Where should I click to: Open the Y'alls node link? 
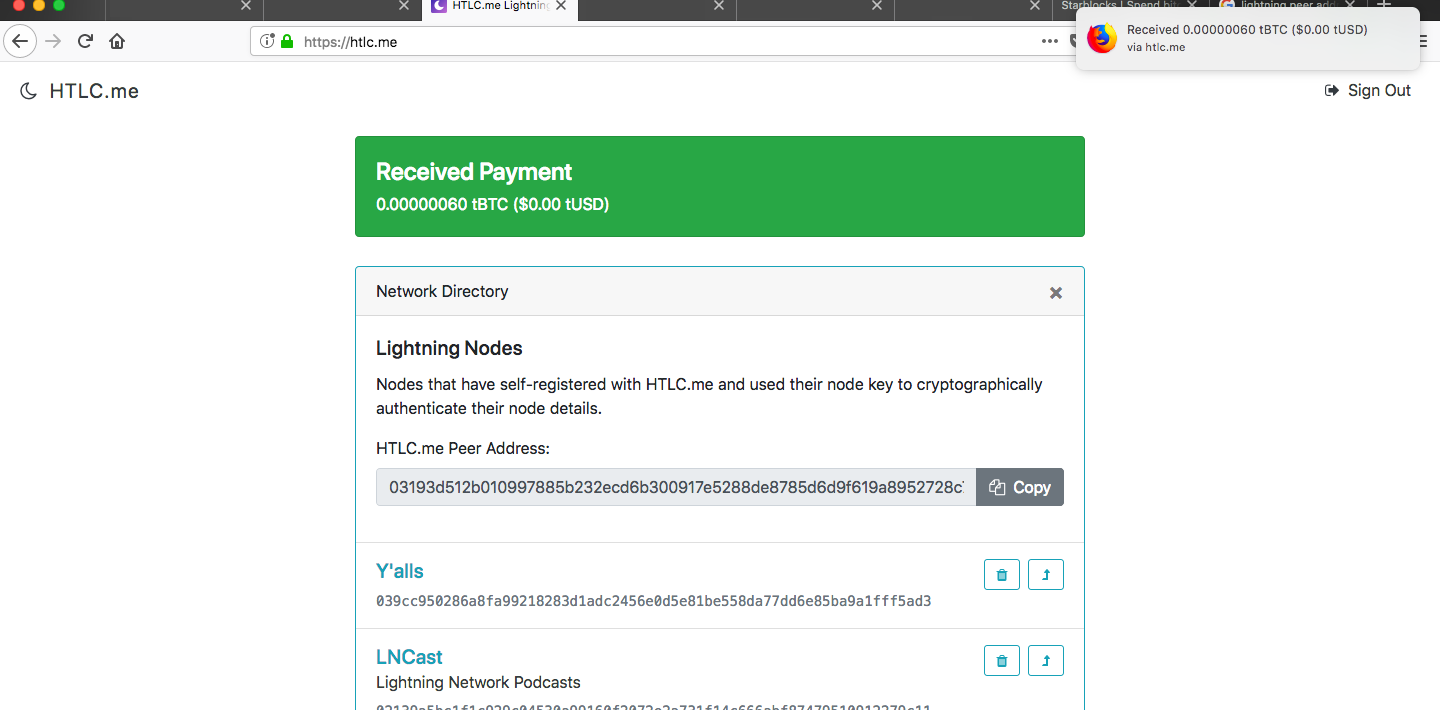coord(400,571)
